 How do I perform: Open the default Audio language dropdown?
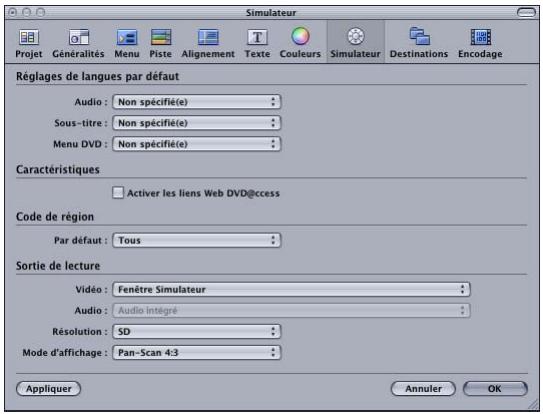point(196,102)
